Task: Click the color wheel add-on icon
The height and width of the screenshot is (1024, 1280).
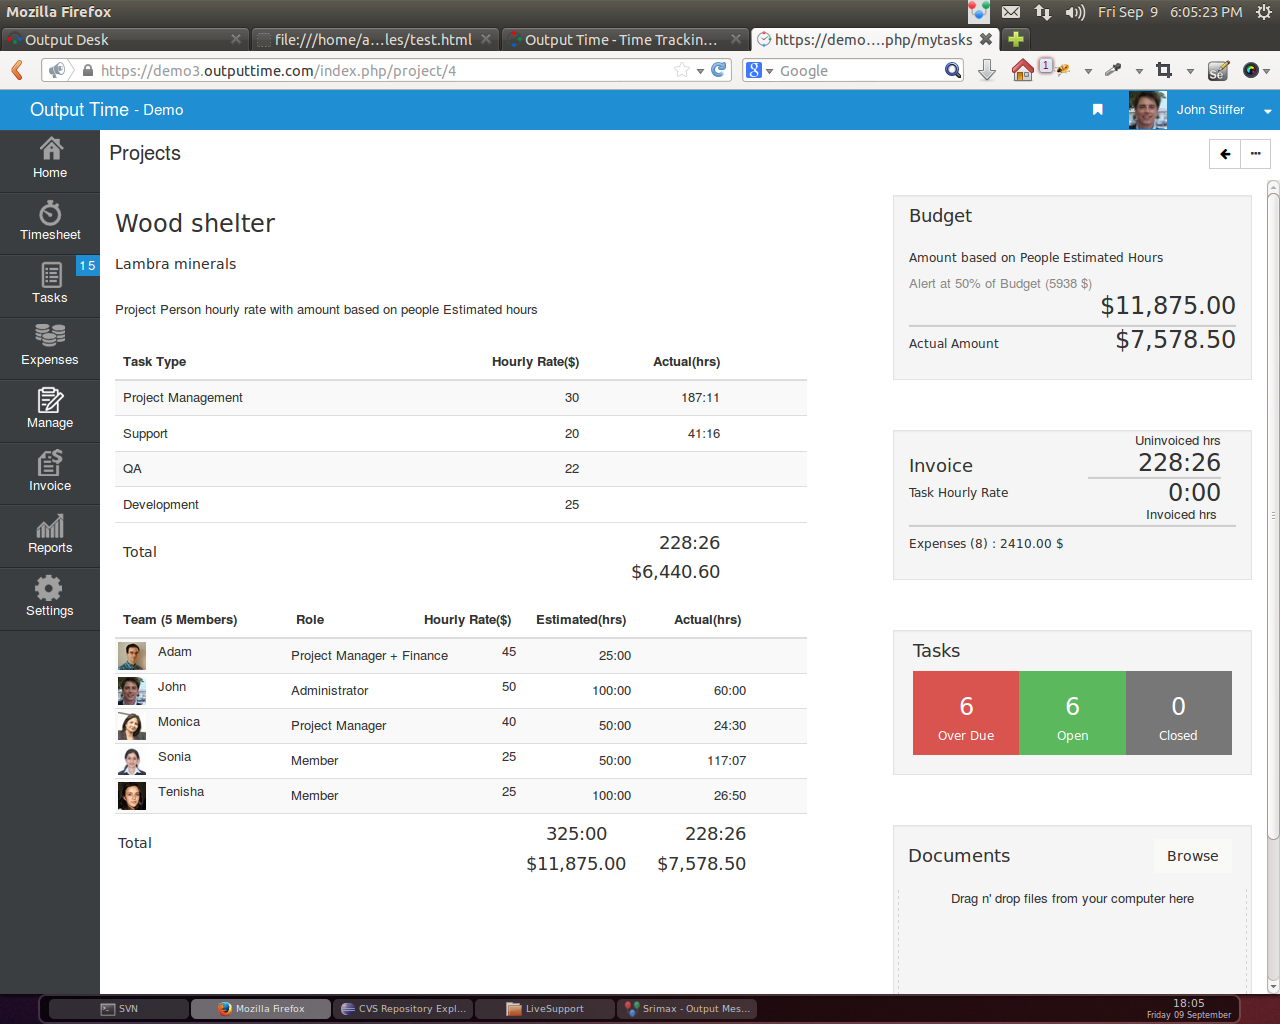Action: pos(1250,70)
